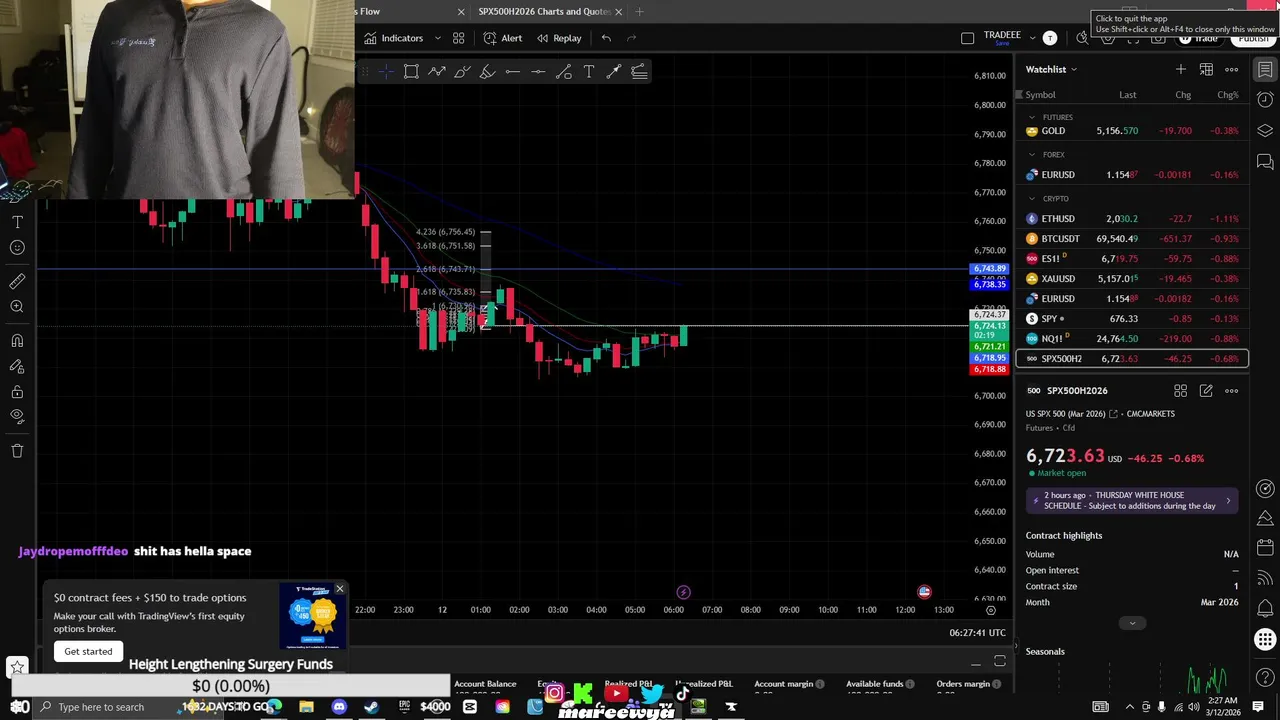Toggle the Watchlist panel sidebar icon

1265,69
